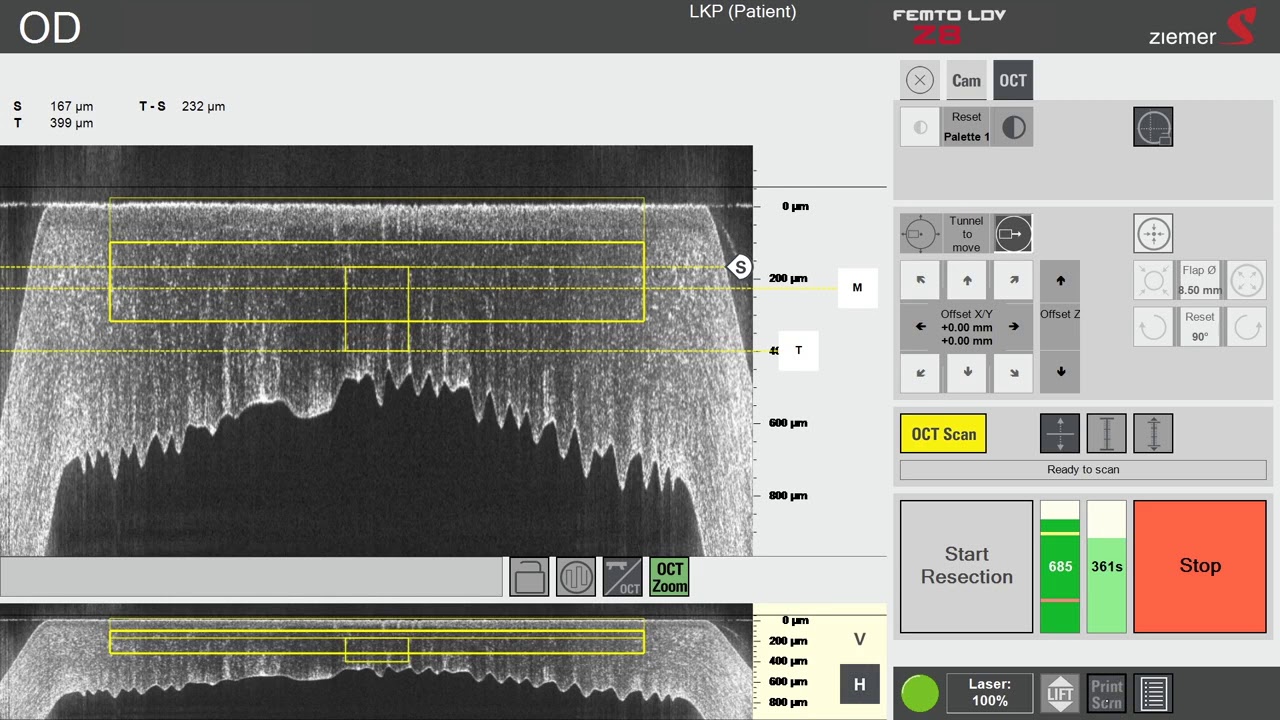The image size is (1280, 720).
Task: Activate the tunnel move-right circle icon
Action: click(1013, 234)
